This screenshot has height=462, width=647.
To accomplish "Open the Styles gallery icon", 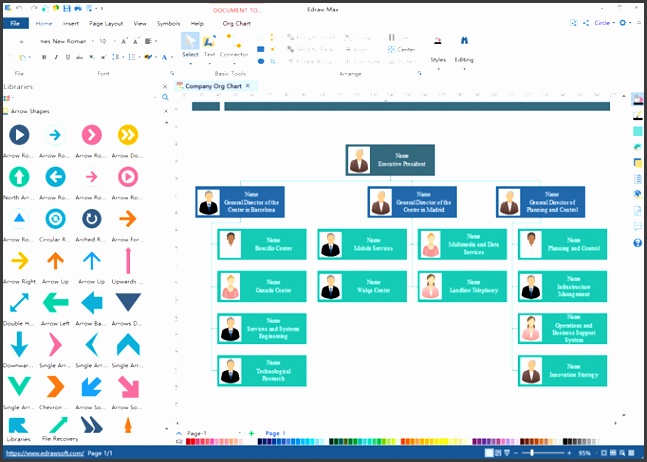I will pos(438,41).
